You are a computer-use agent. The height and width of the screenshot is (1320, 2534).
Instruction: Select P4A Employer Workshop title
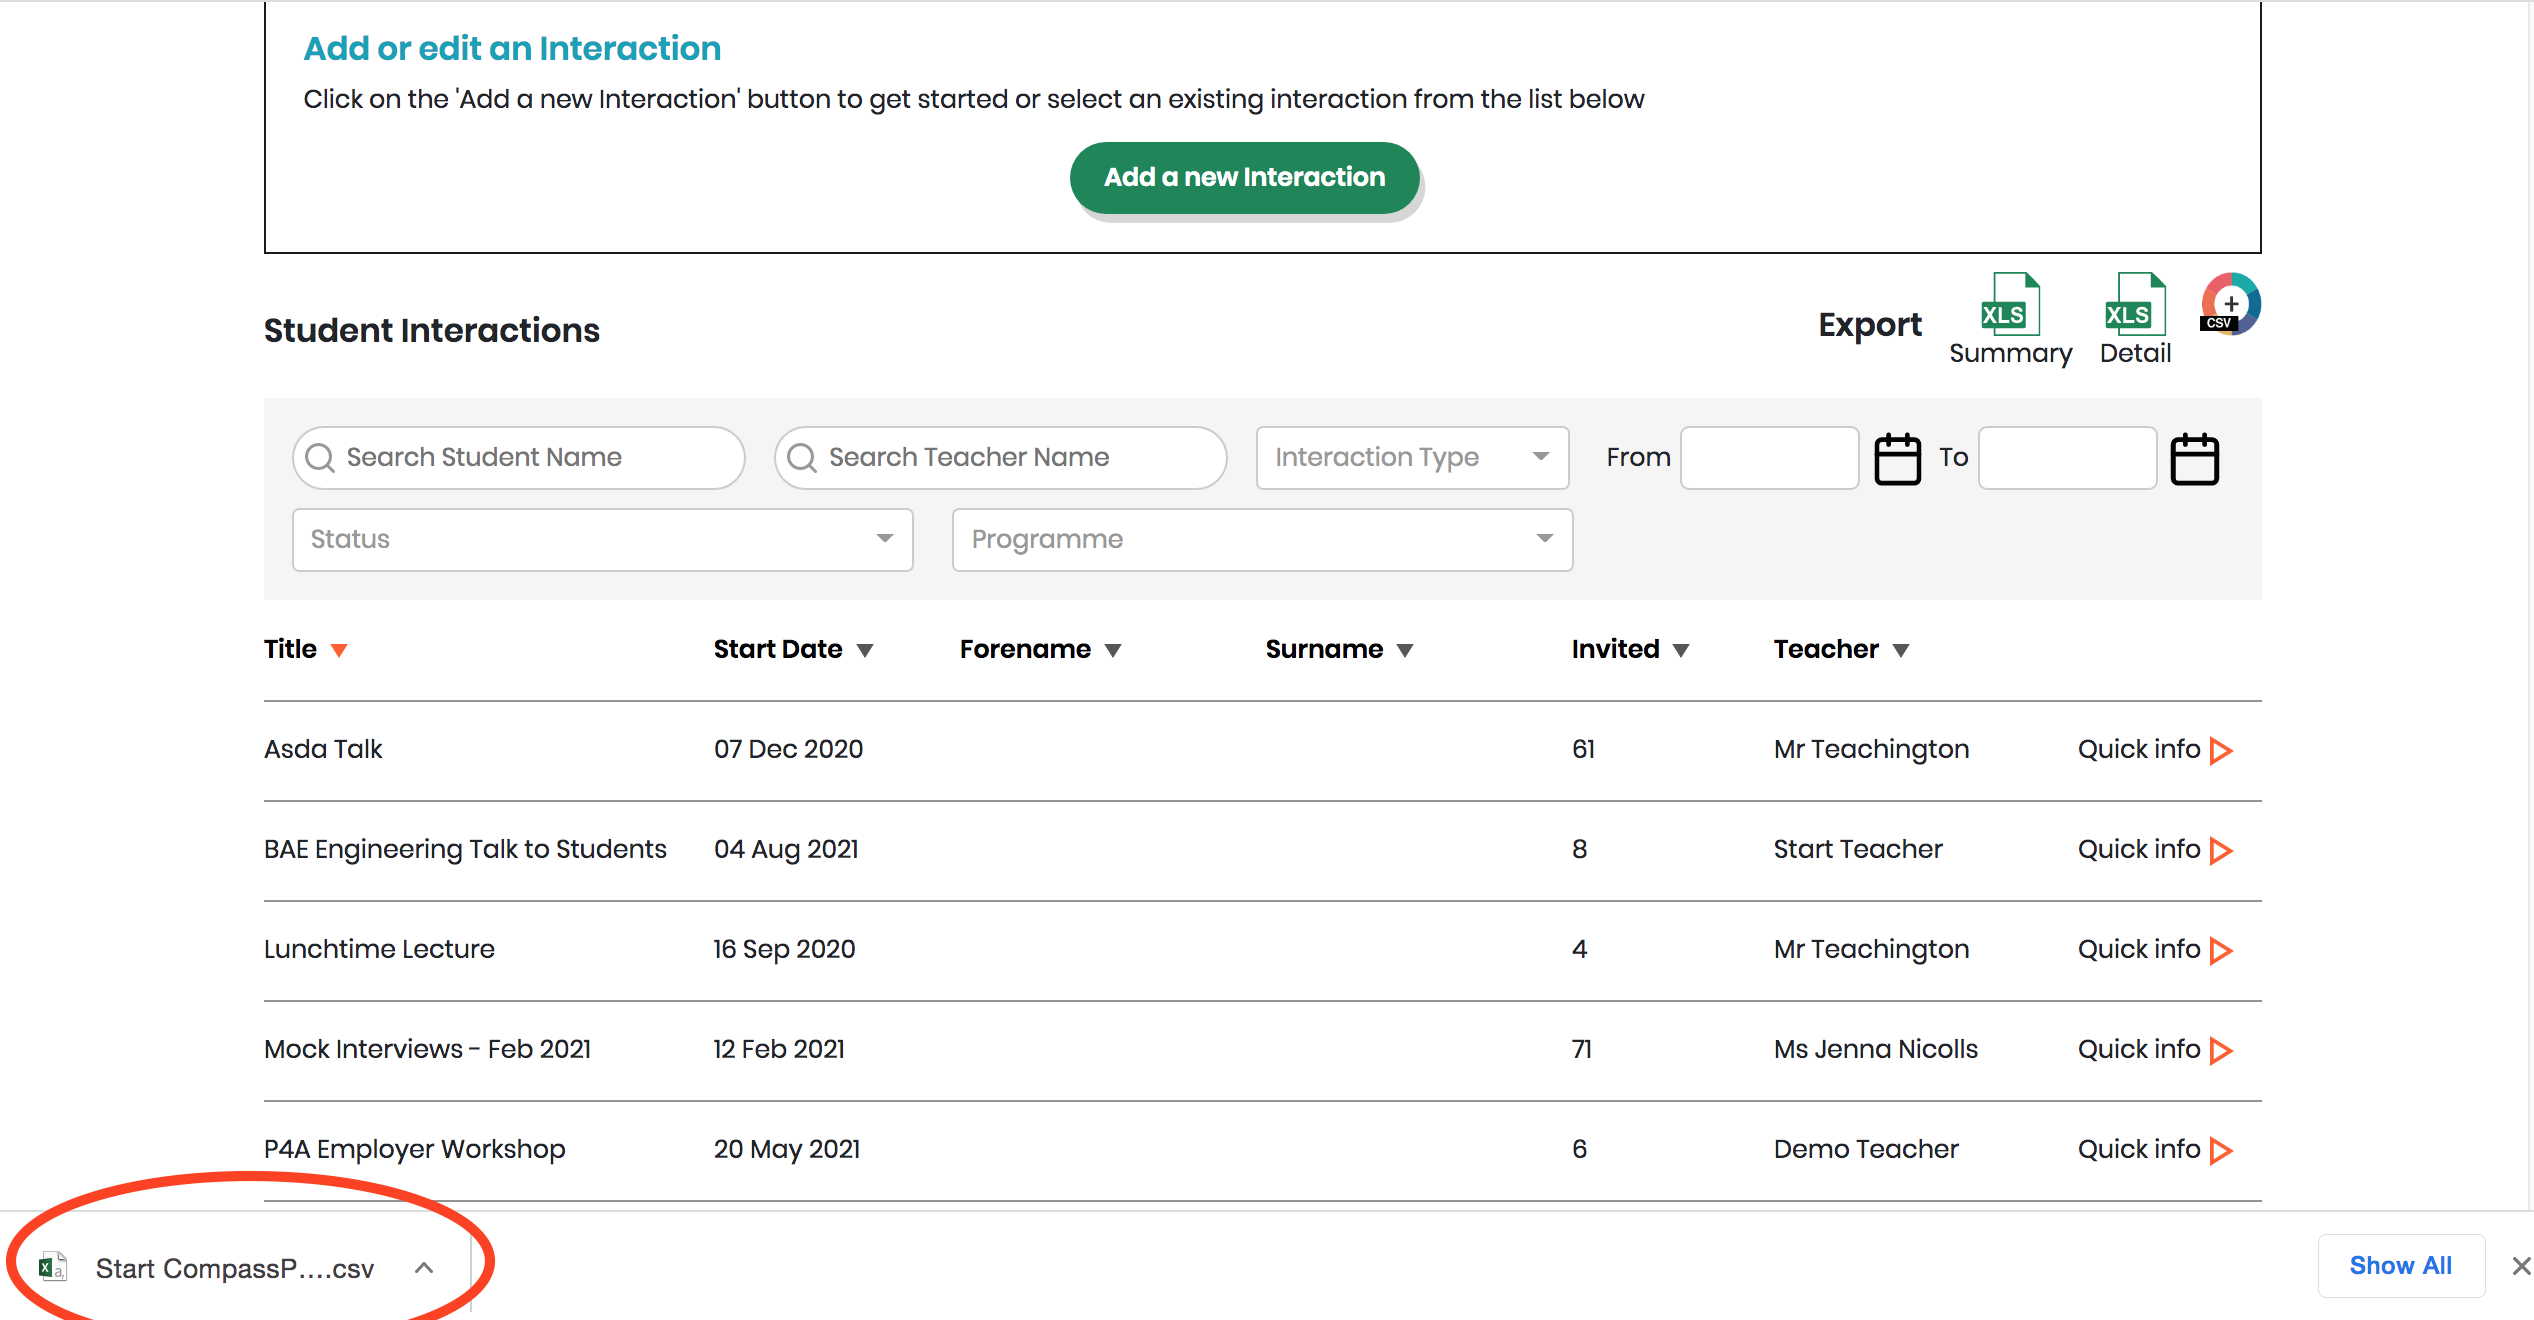[415, 1149]
